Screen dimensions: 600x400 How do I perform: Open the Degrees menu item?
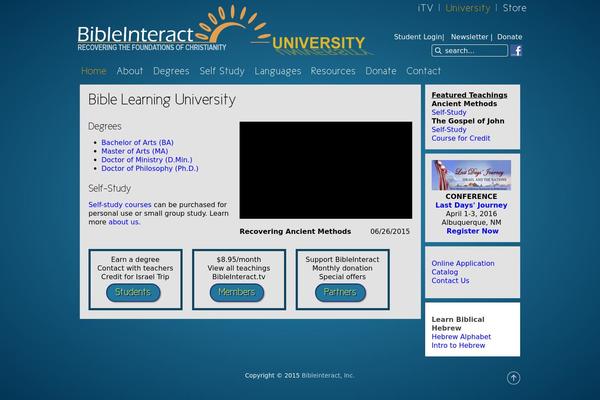[171, 71]
